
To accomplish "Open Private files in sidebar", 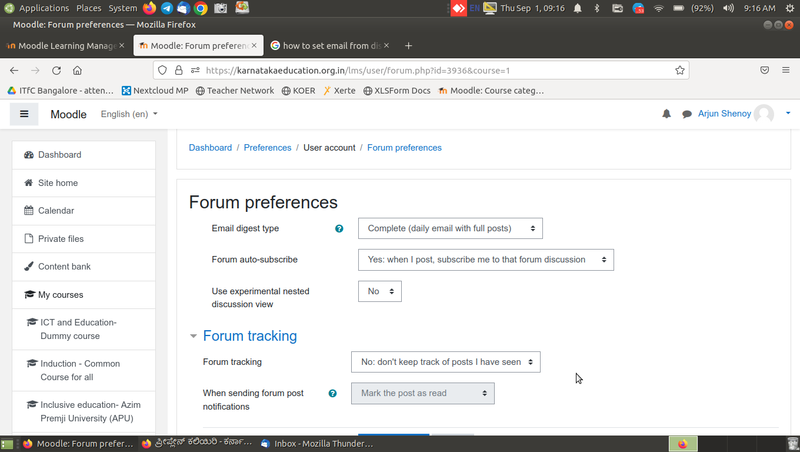I will (84, 239).
